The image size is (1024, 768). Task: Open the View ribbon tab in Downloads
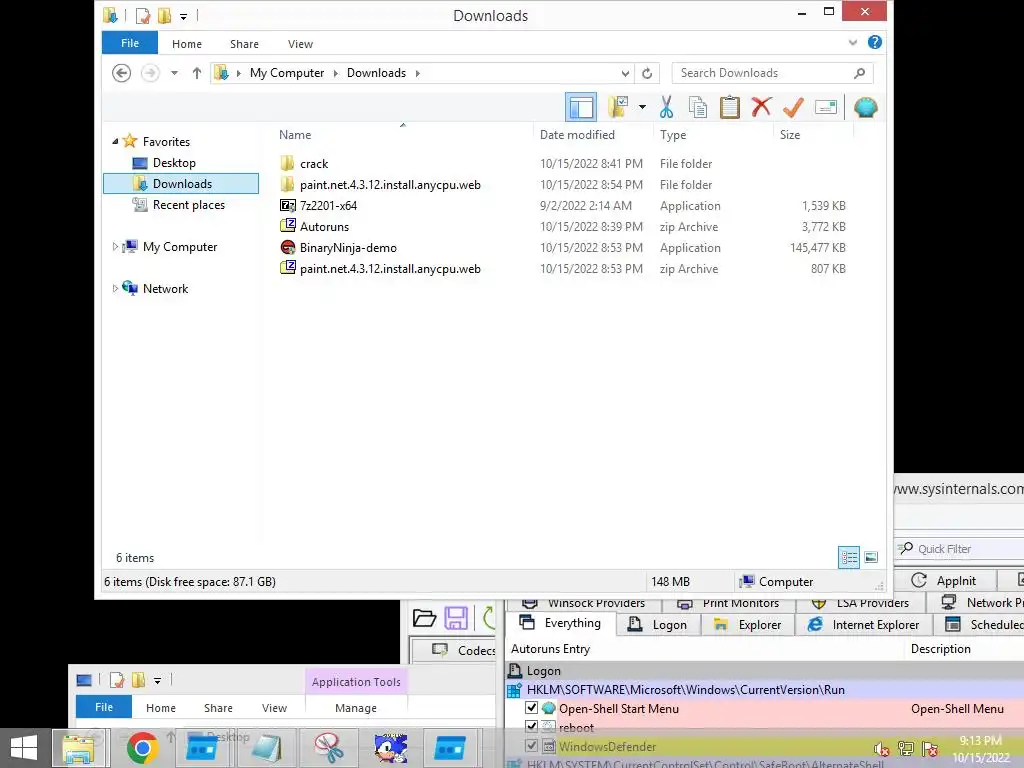pyautogui.click(x=300, y=44)
